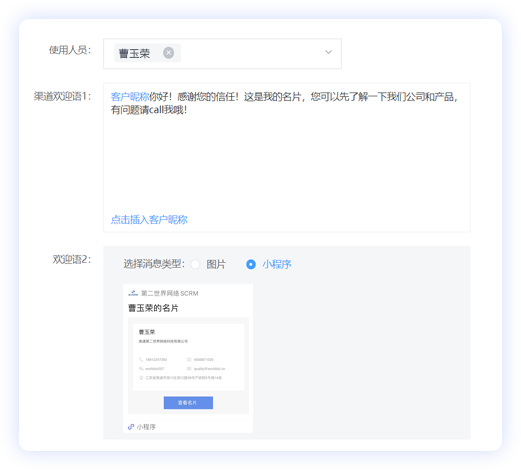Click the location pin icon on the card
Screen dimensions: 521x470
141,378
